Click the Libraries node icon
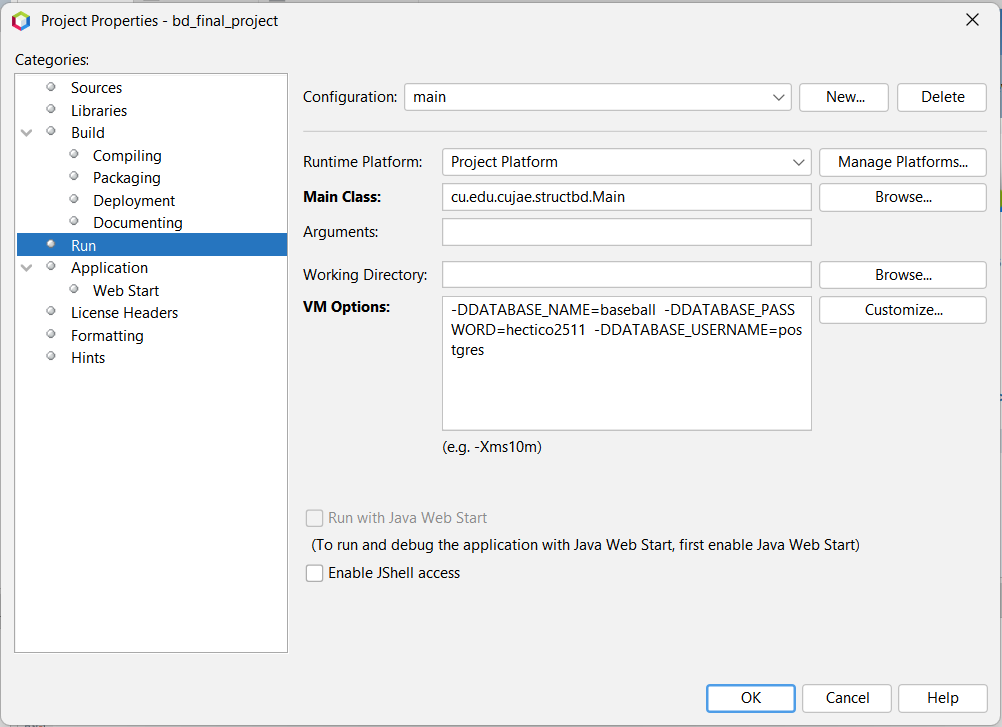This screenshot has height=727, width=1002. (50, 110)
